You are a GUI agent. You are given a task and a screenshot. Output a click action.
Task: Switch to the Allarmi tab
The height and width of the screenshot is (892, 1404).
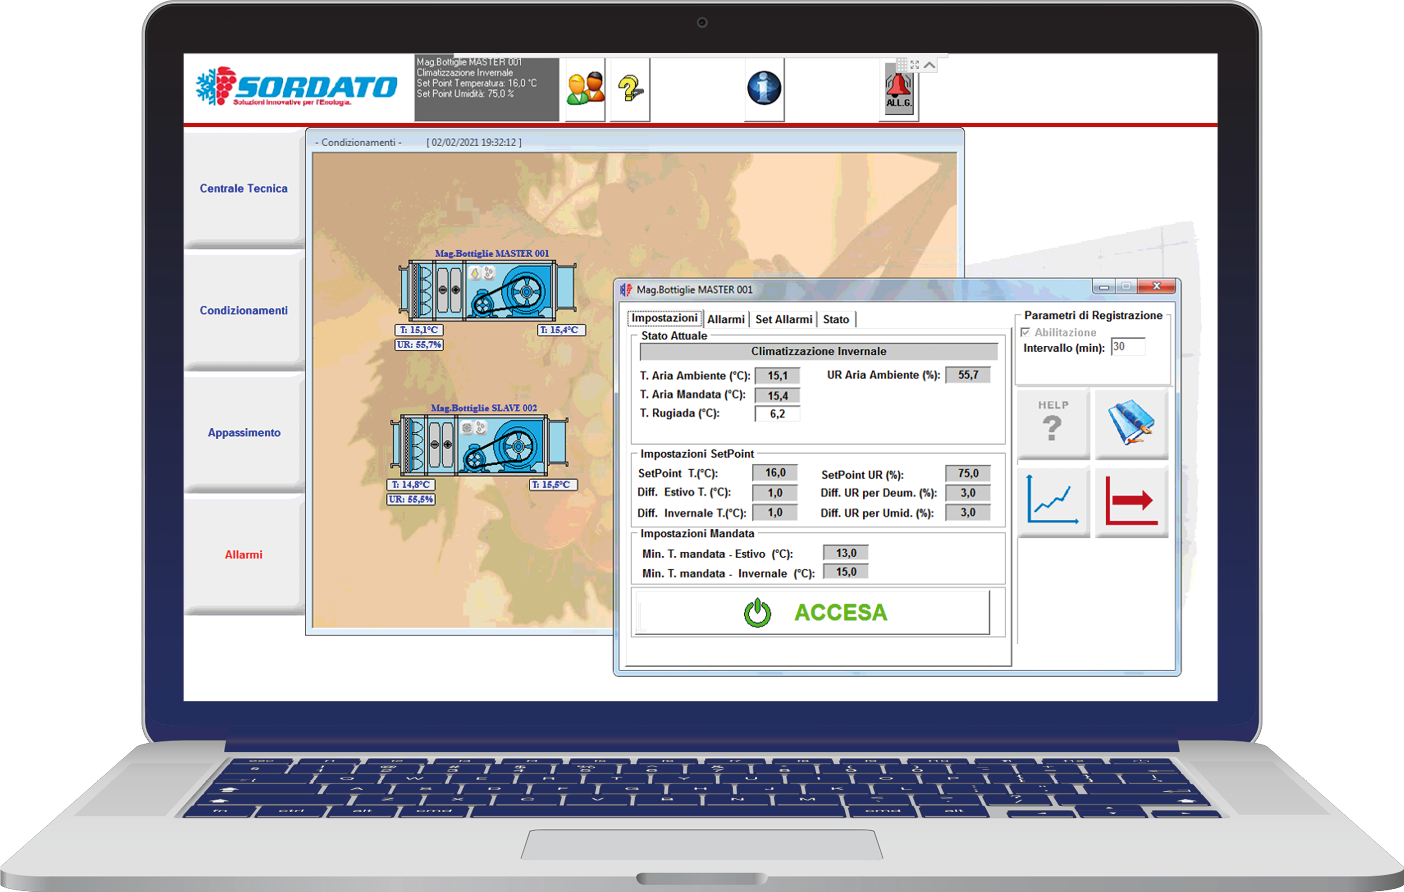coord(726,320)
